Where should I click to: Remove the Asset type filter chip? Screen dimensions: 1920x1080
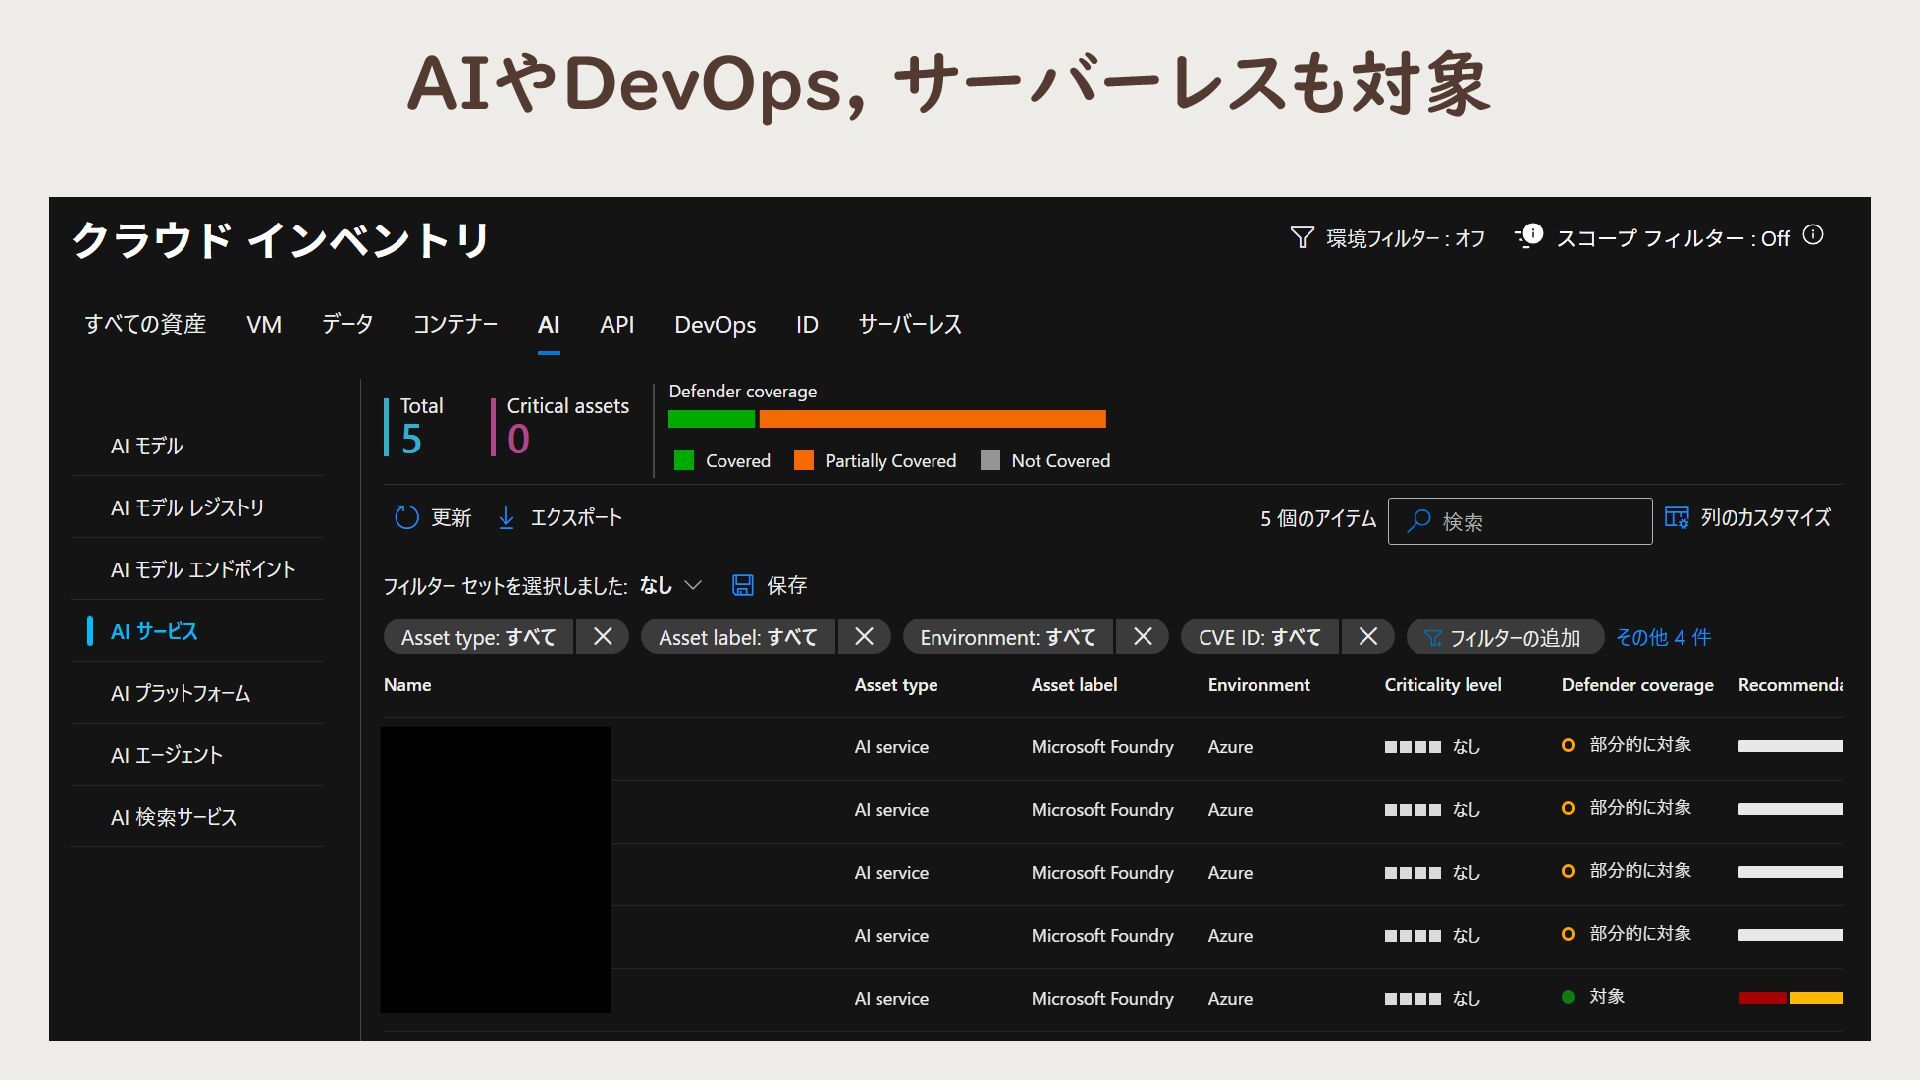click(x=602, y=637)
